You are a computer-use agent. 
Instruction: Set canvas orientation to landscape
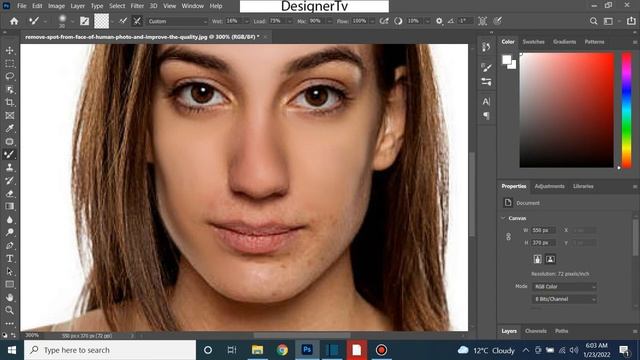[x=550, y=259]
